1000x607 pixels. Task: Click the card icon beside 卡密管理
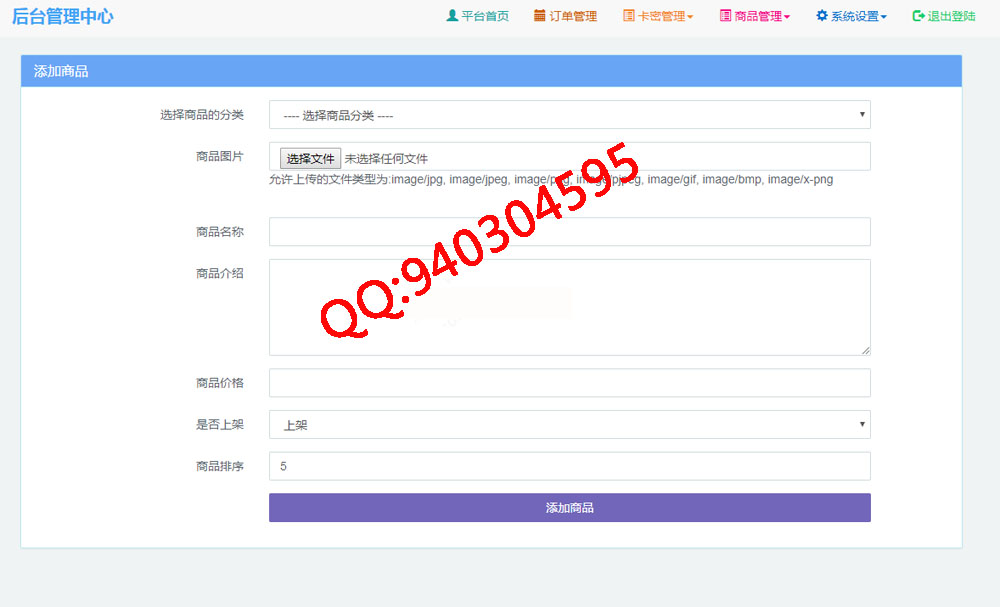click(x=628, y=16)
